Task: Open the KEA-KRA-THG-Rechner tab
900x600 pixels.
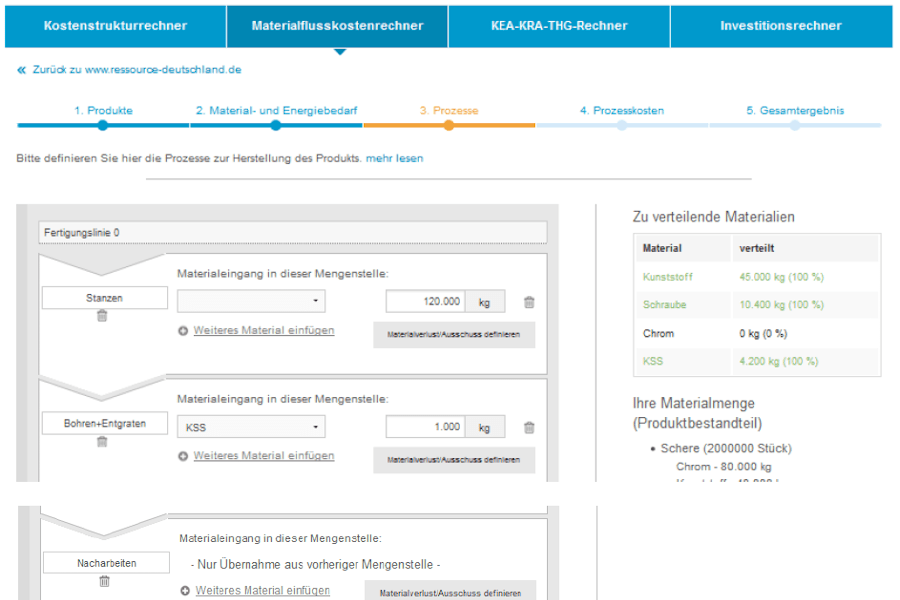Action: point(559,25)
